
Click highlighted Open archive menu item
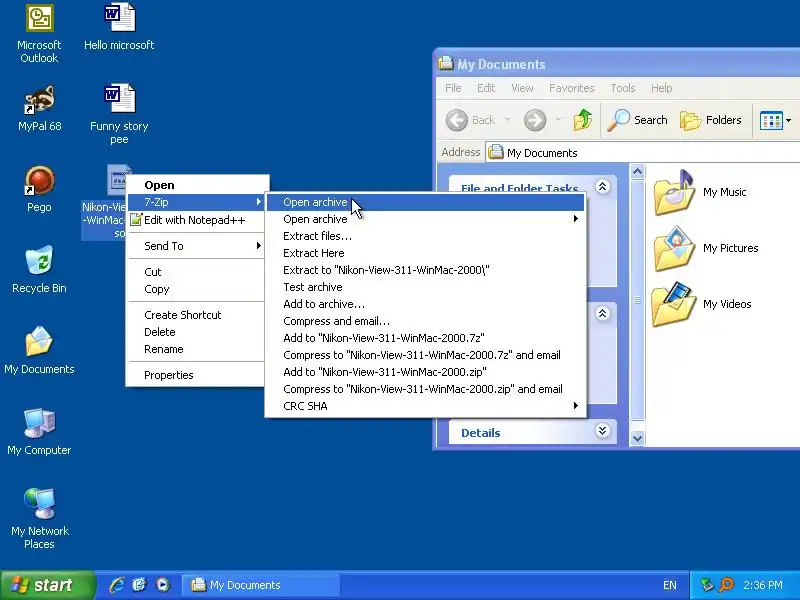(426, 202)
